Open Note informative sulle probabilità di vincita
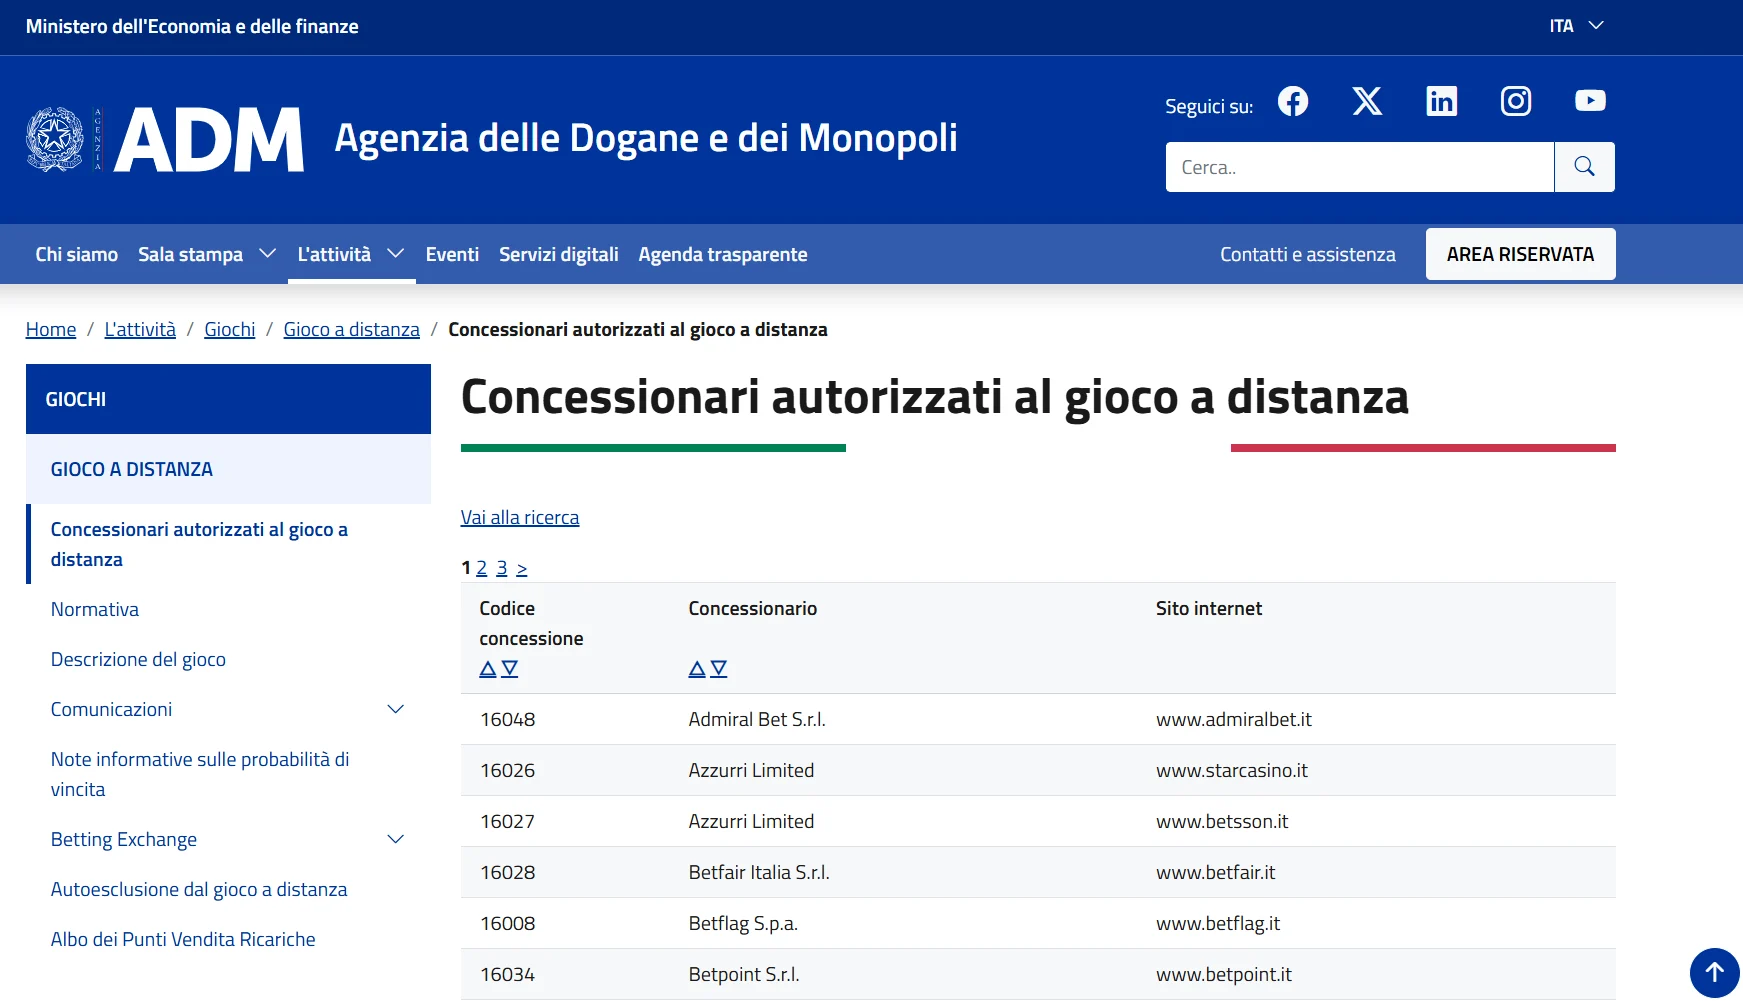 click(x=200, y=774)
